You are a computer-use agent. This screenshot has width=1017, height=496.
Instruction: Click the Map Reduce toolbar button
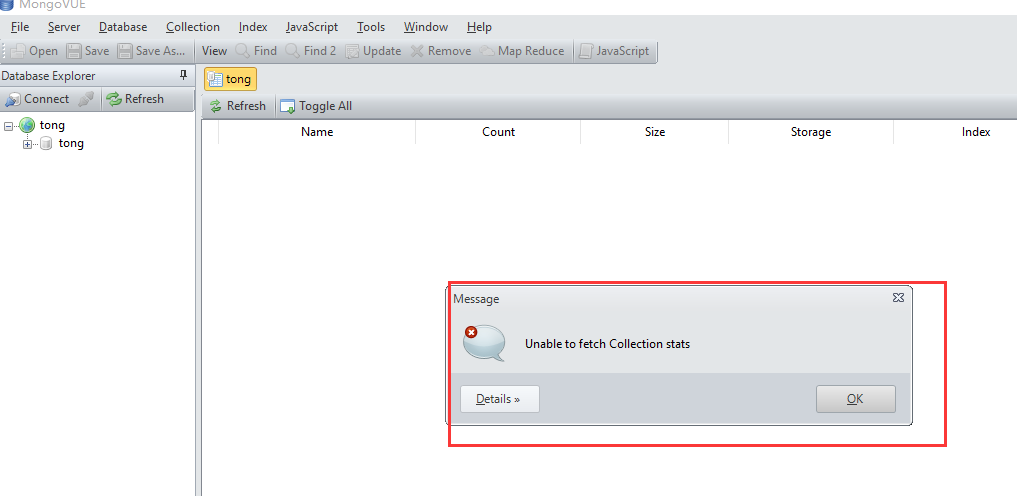click(x=522, y=51)
